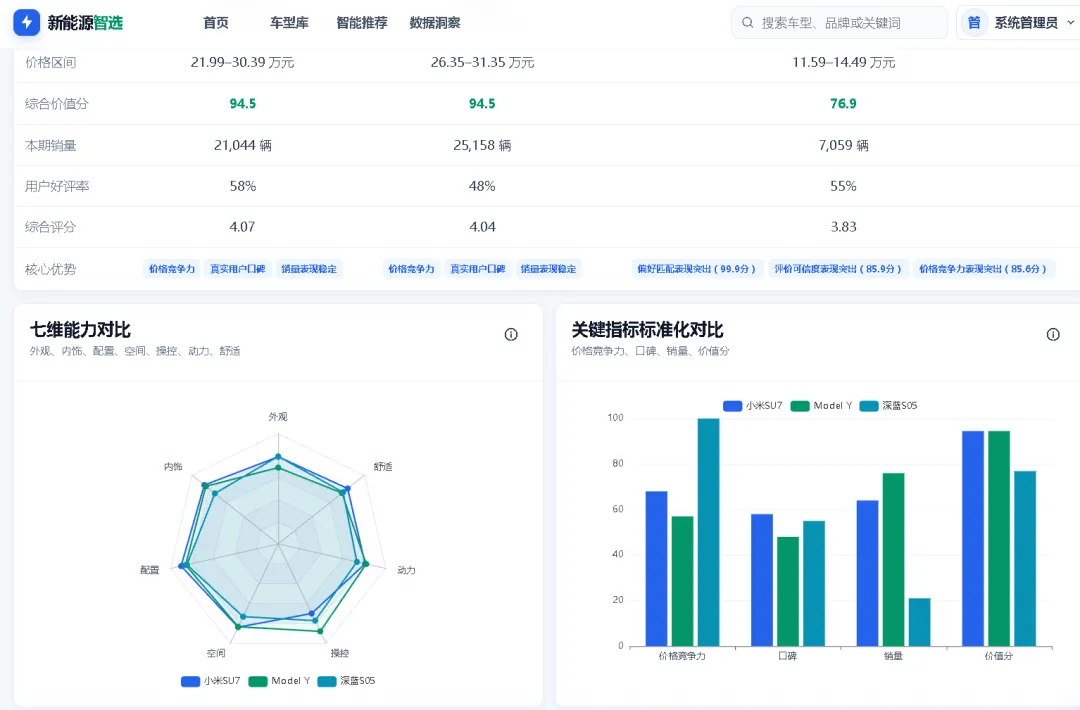
Task: Open info icon on 七维能力对比 card
Action: (x=511, y=335)
